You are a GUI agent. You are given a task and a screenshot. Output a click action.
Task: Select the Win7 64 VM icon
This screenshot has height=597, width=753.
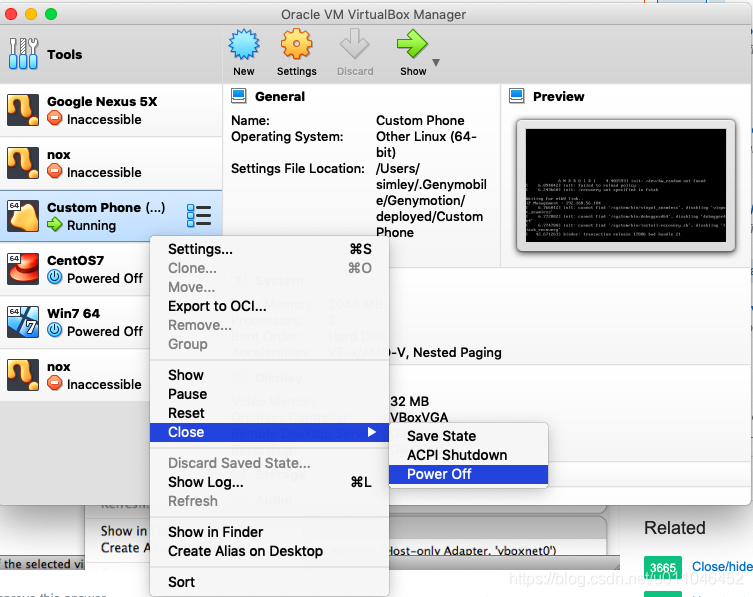[23, 321]
